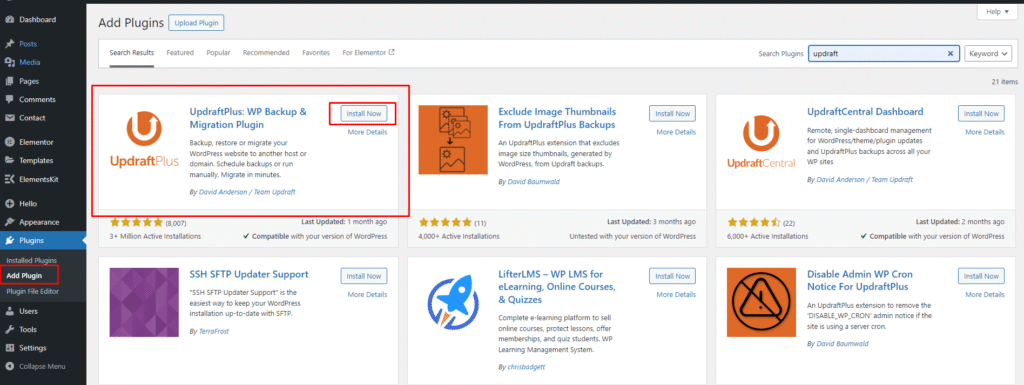Click the Pages icon in sidebar
Image resolution: width=1024 pixels, height=385 pixels.
pyautogui.click(x=9, y=82)
